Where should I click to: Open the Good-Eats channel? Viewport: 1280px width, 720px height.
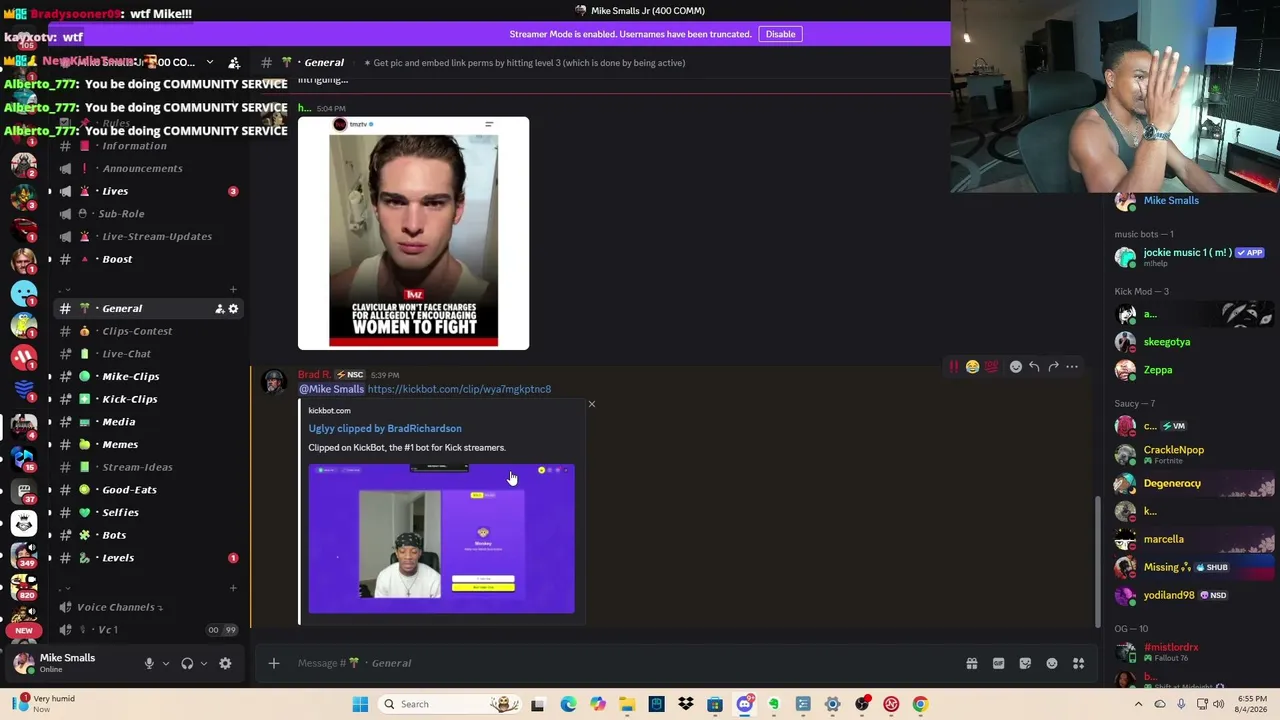tap(129, 490)
